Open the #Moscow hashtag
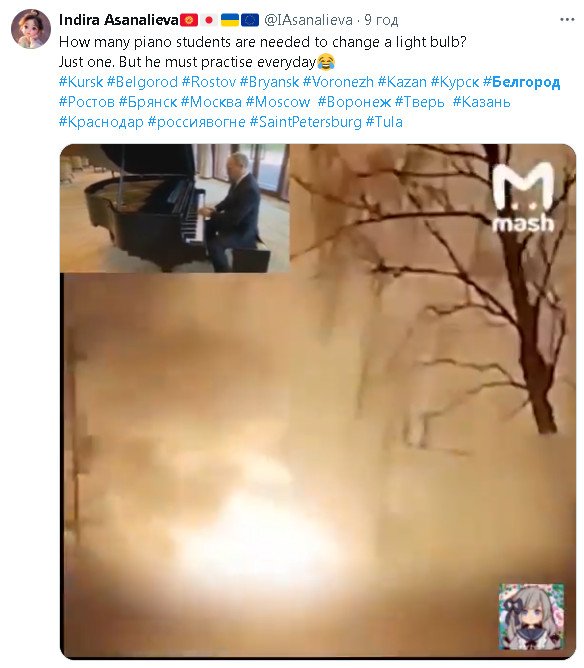This screenshot has height=668, width=584. (278, 102)
